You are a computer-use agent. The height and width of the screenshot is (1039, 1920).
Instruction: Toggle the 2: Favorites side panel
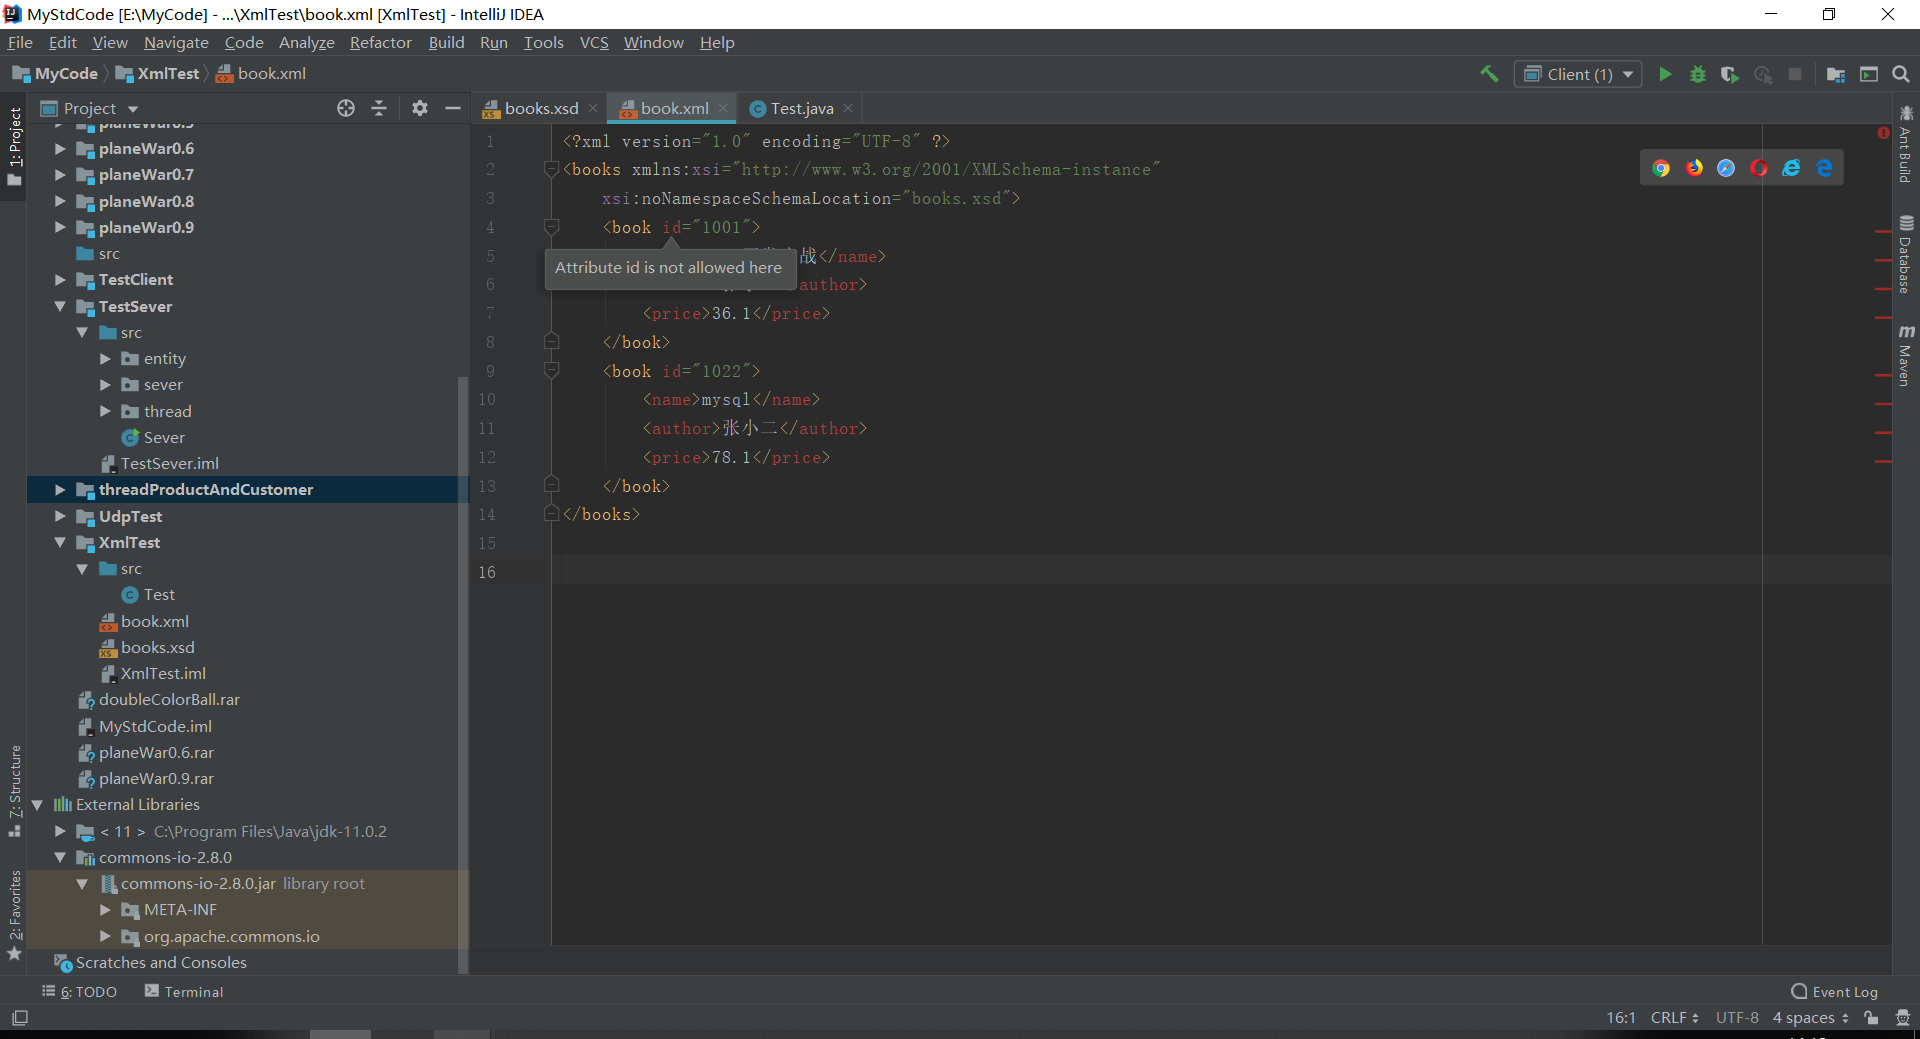[x=14, y=915]
